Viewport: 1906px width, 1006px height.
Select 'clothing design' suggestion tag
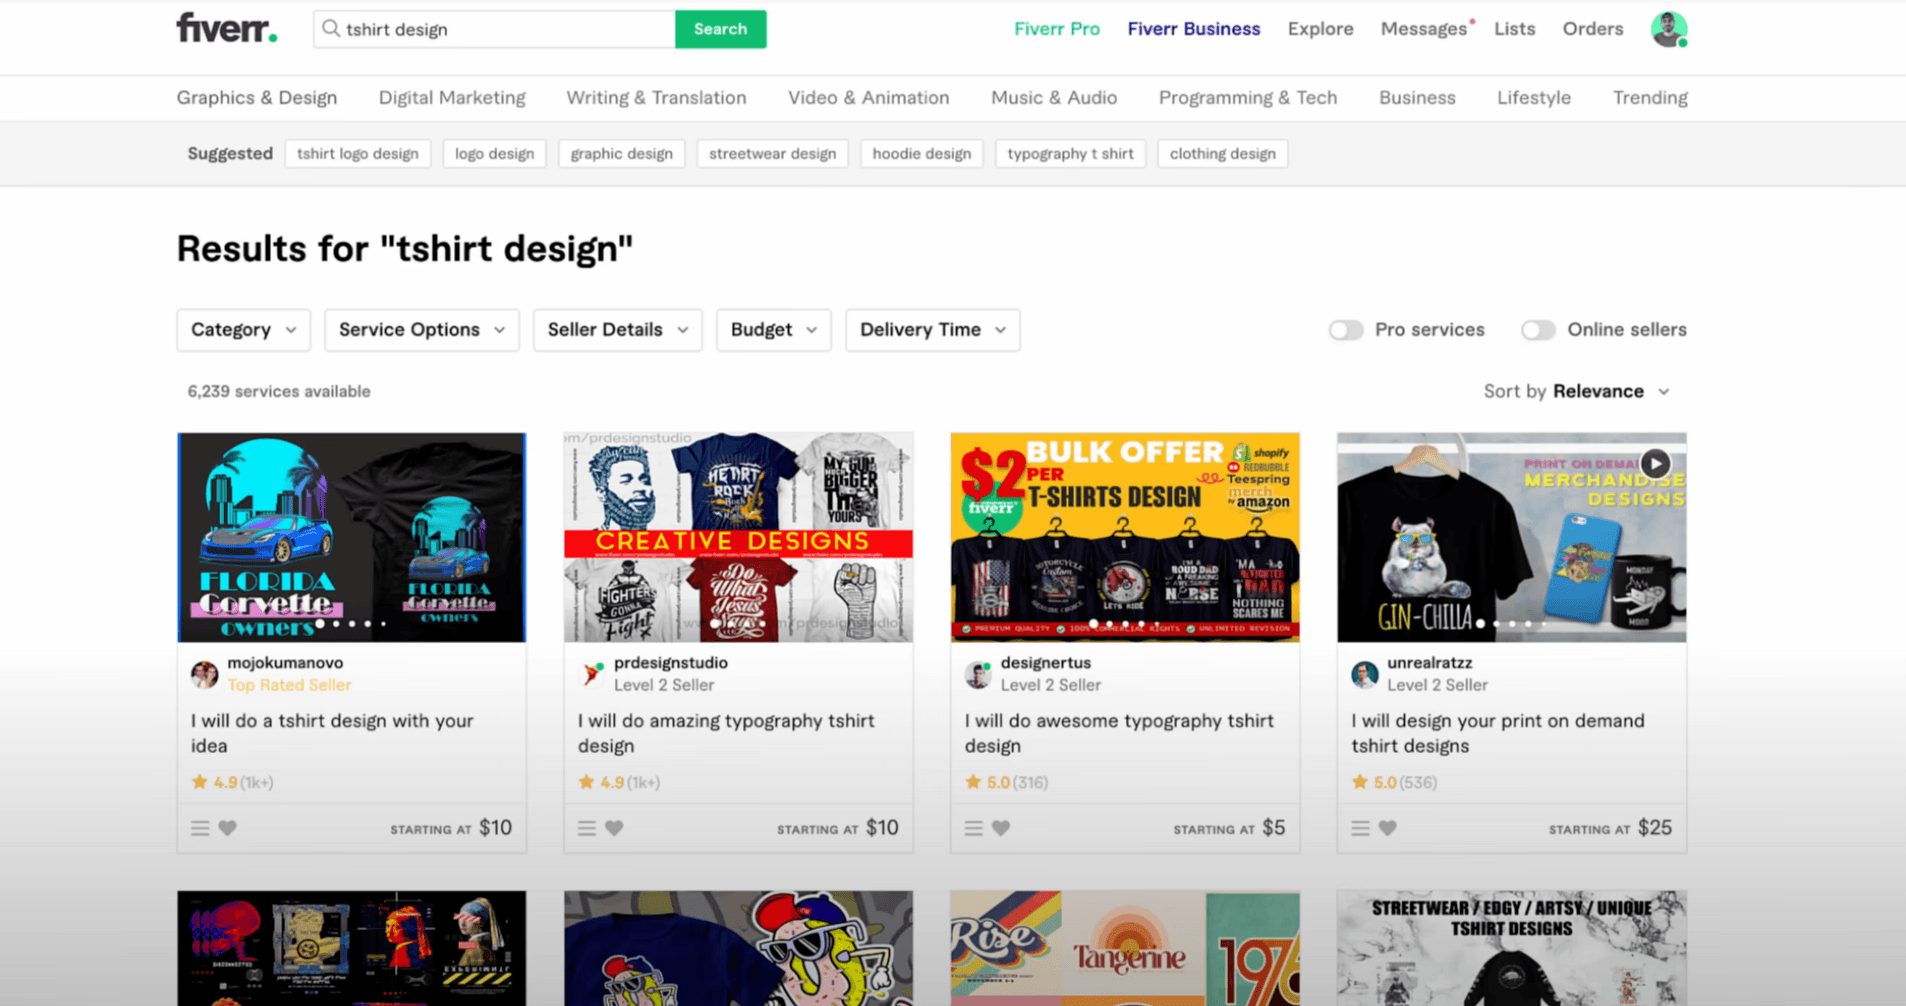[1222, 154]
